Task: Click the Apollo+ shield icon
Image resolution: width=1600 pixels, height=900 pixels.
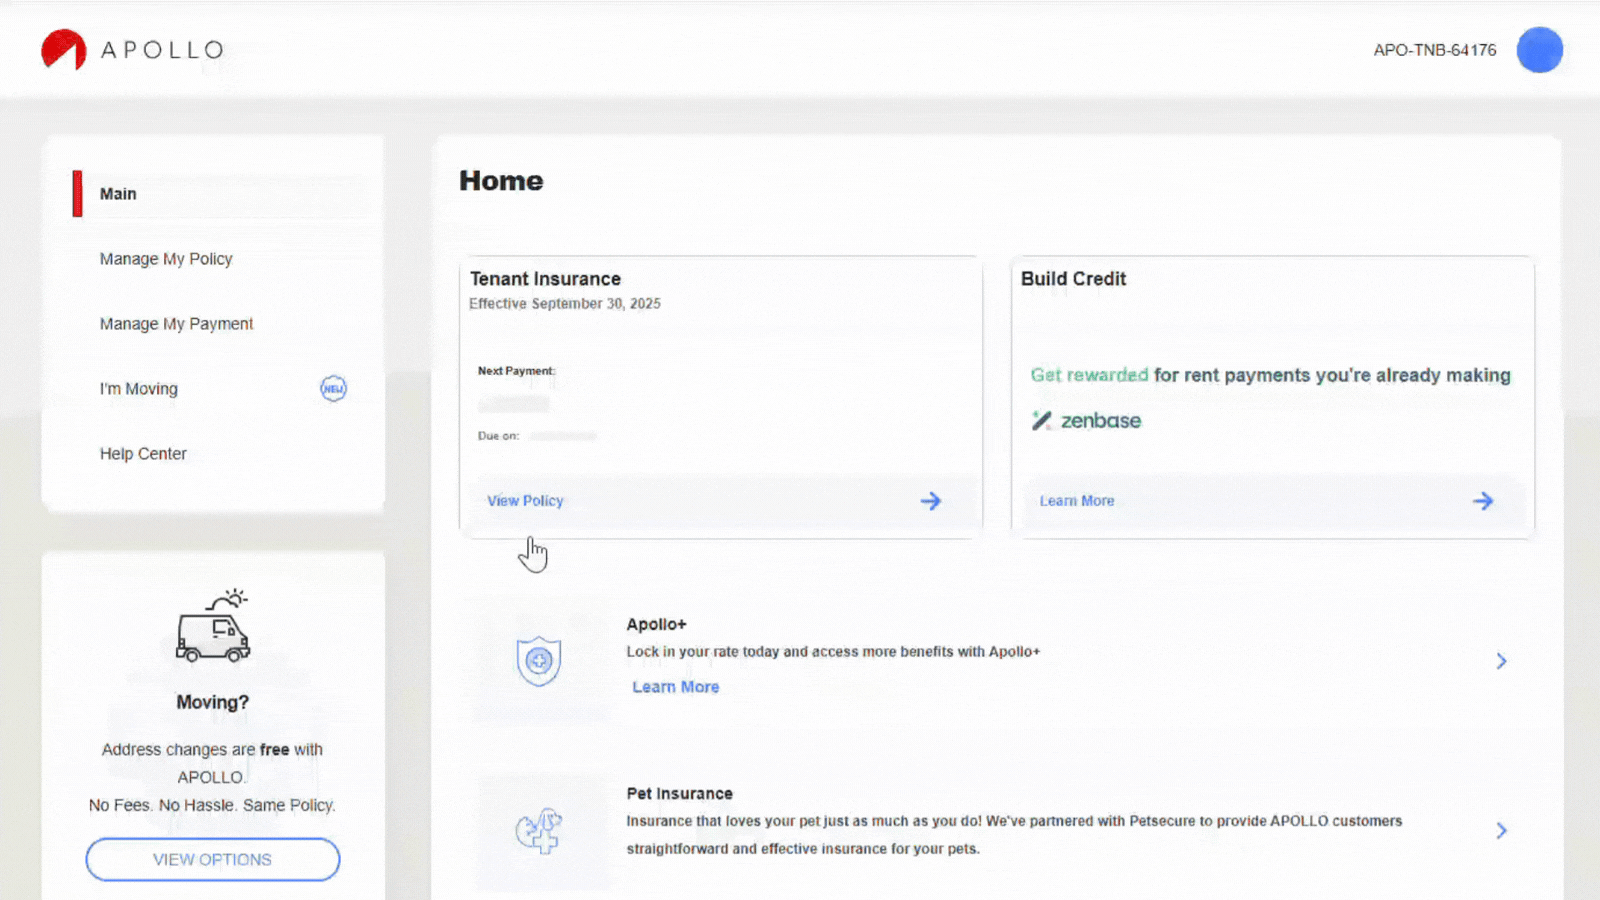Action: coord(539,661)
